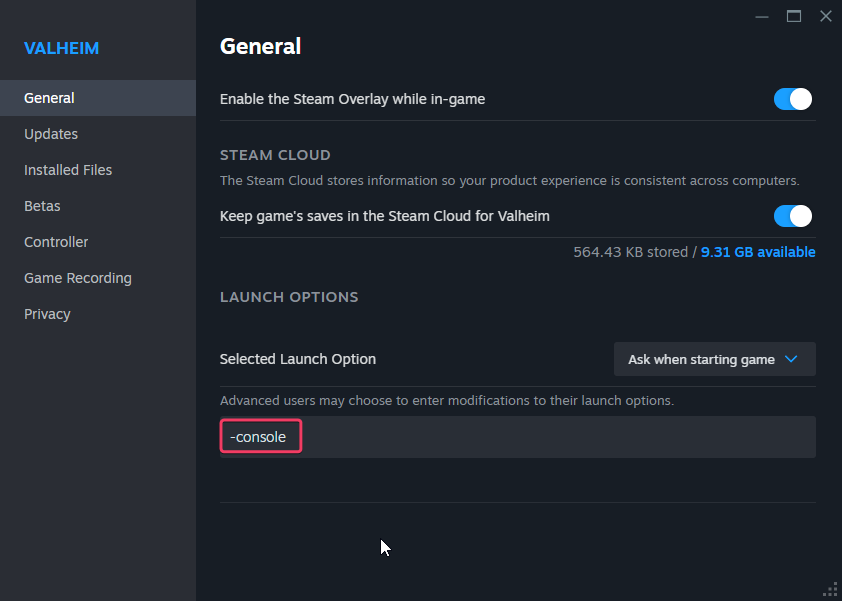This screenshot has height=601, width=842.
Task: Go to the Game Recording section
Action: point(78,277)
